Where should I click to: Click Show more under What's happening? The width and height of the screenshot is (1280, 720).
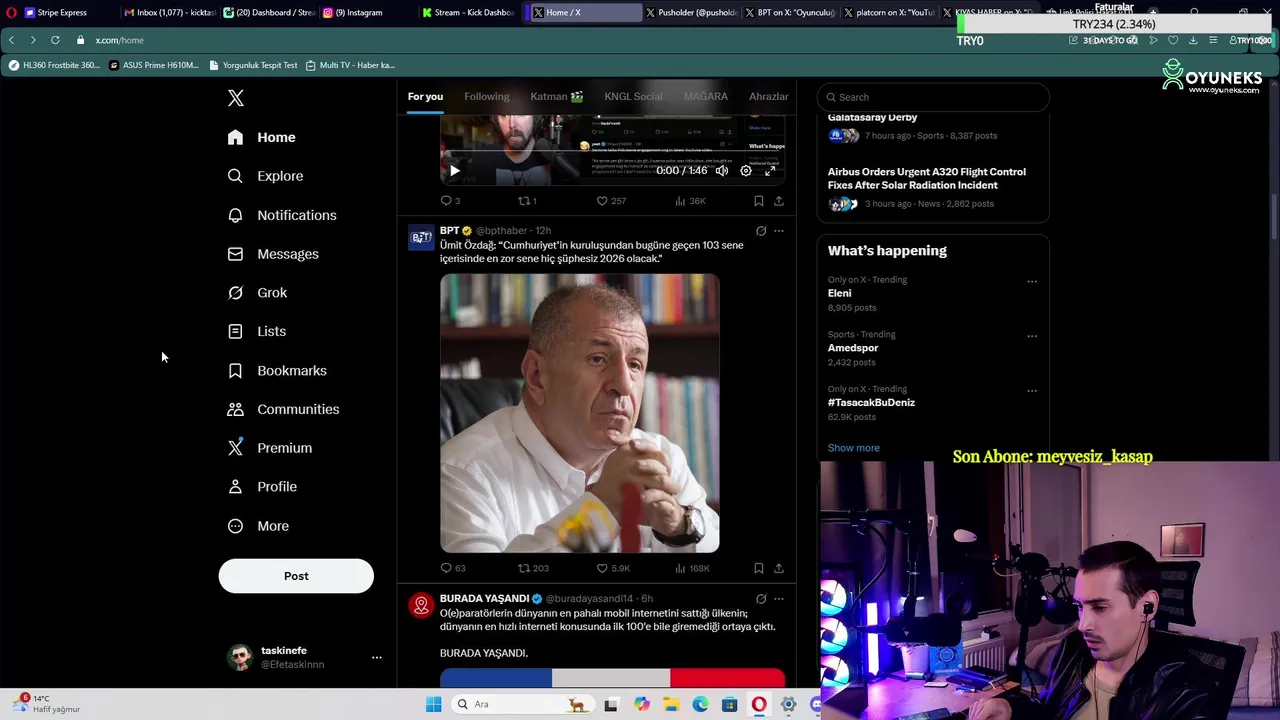[854, 448]
